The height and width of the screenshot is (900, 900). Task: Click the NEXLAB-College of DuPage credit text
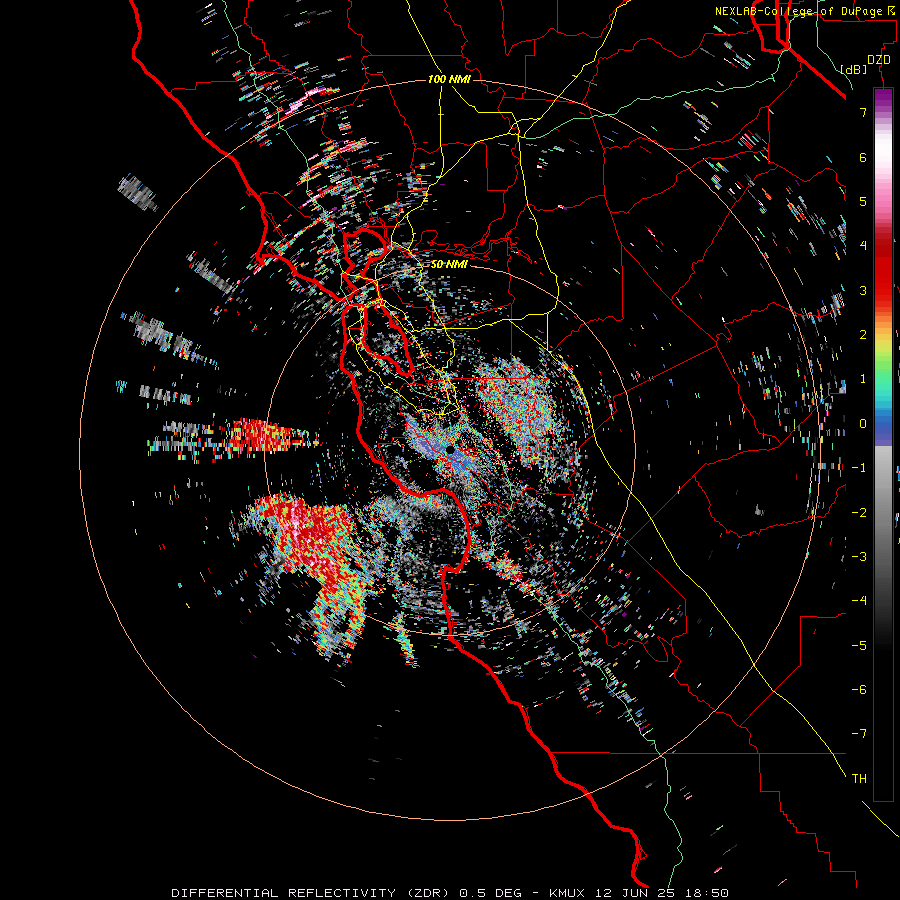click(807, 11)
